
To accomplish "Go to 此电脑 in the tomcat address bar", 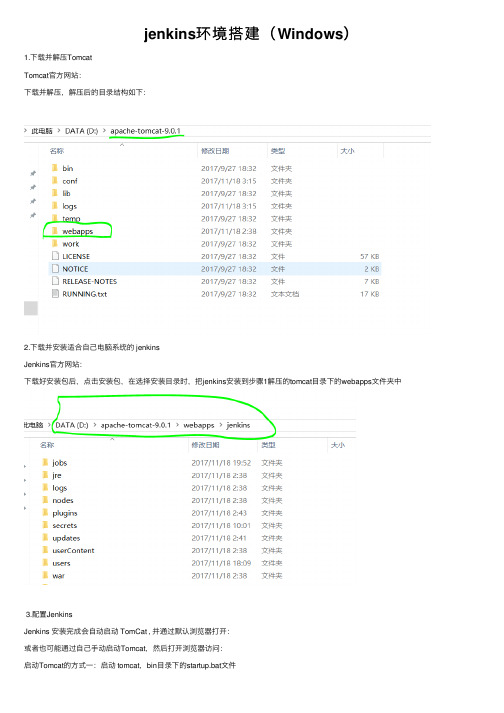I will coord(42,131).
